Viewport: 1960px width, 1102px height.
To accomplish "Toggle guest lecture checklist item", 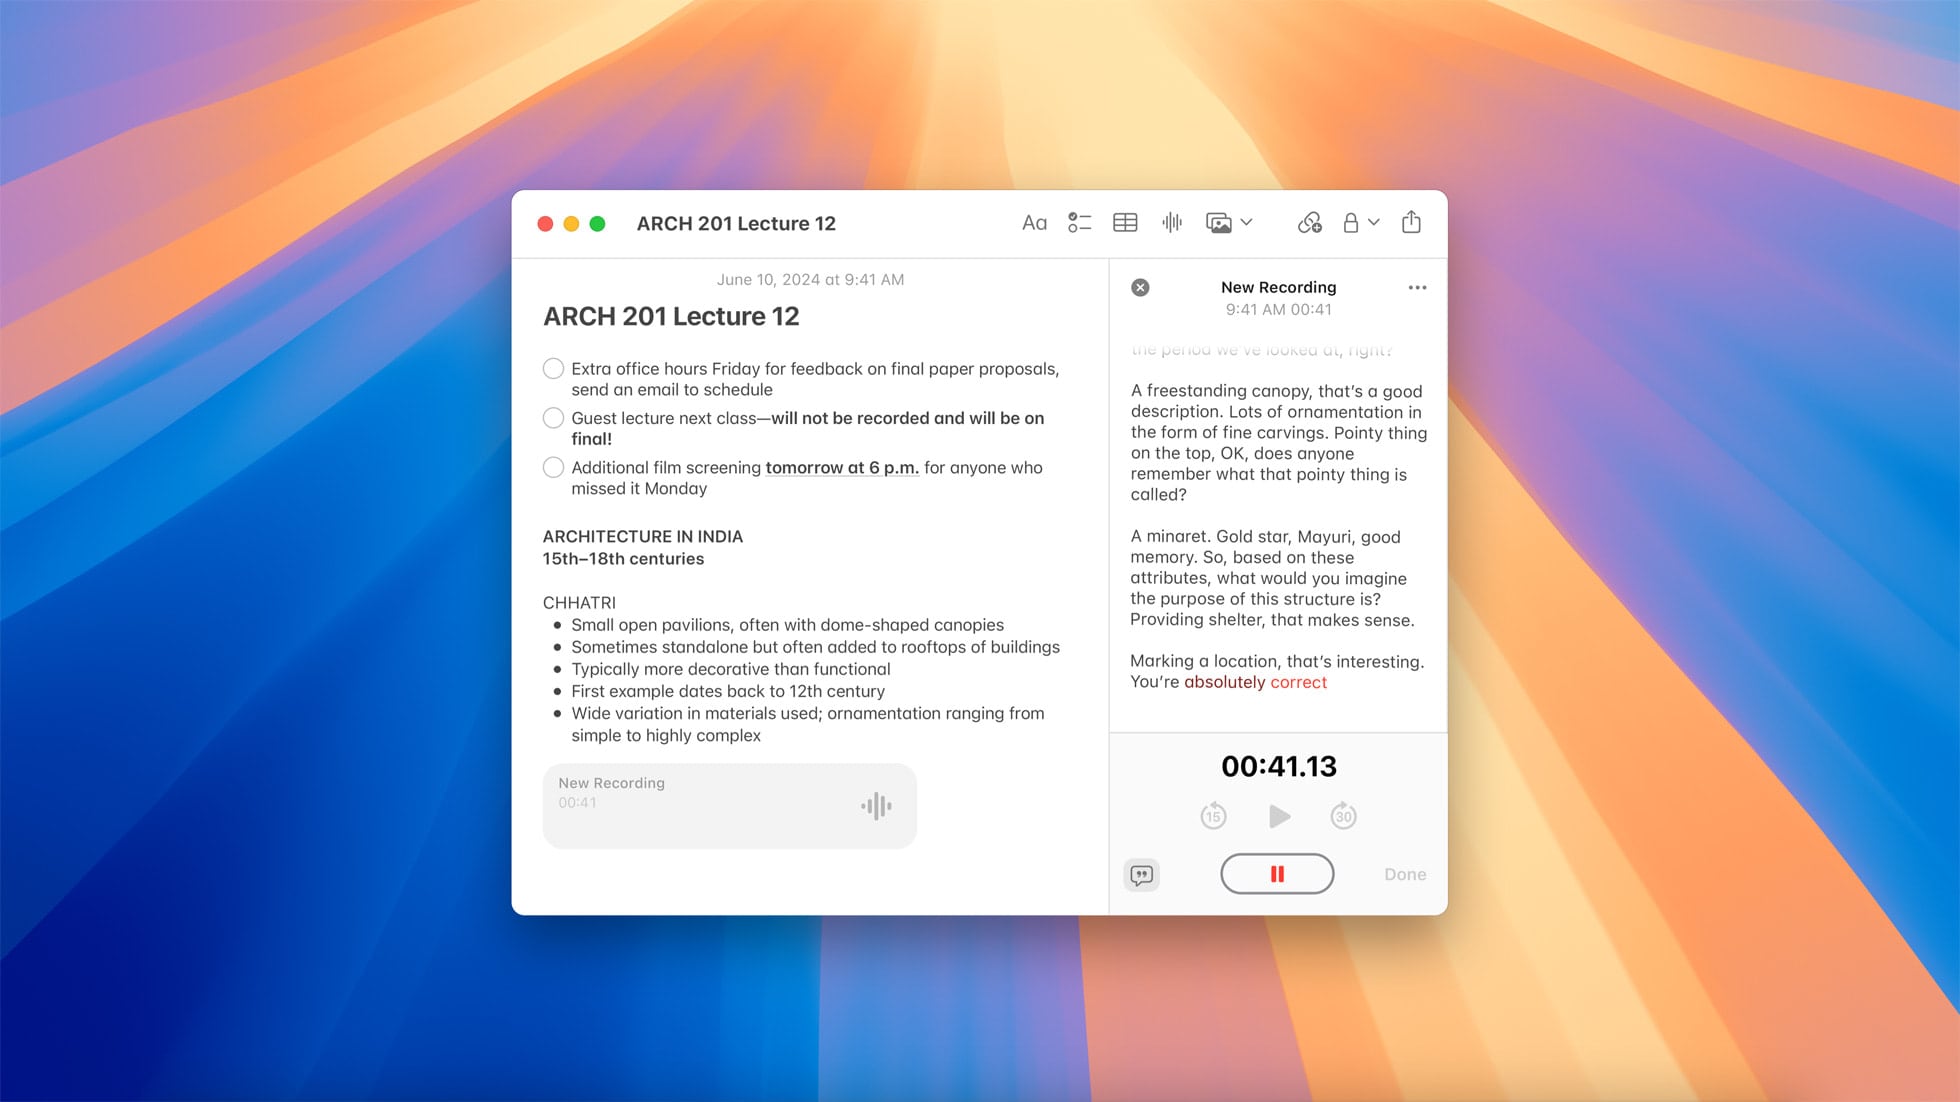I will tap(552, 417).
